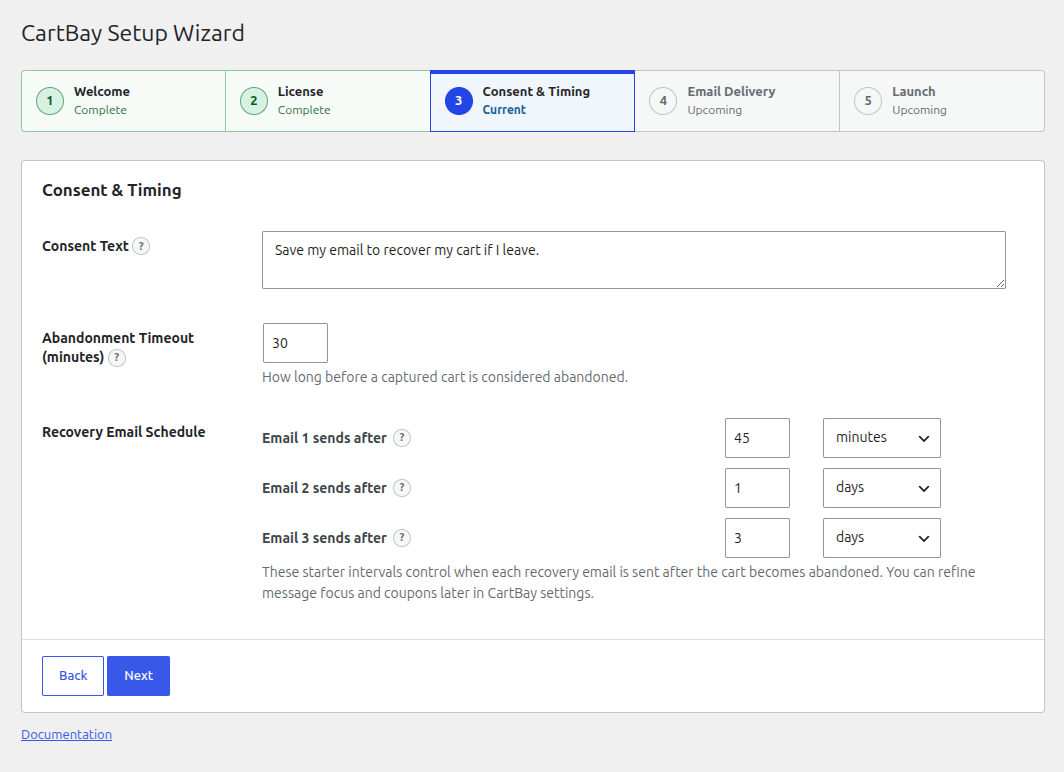Open the Email 3 unit dropdown showing days
1064x772 pixels.
pyautogui.click(x=881, y=538)
